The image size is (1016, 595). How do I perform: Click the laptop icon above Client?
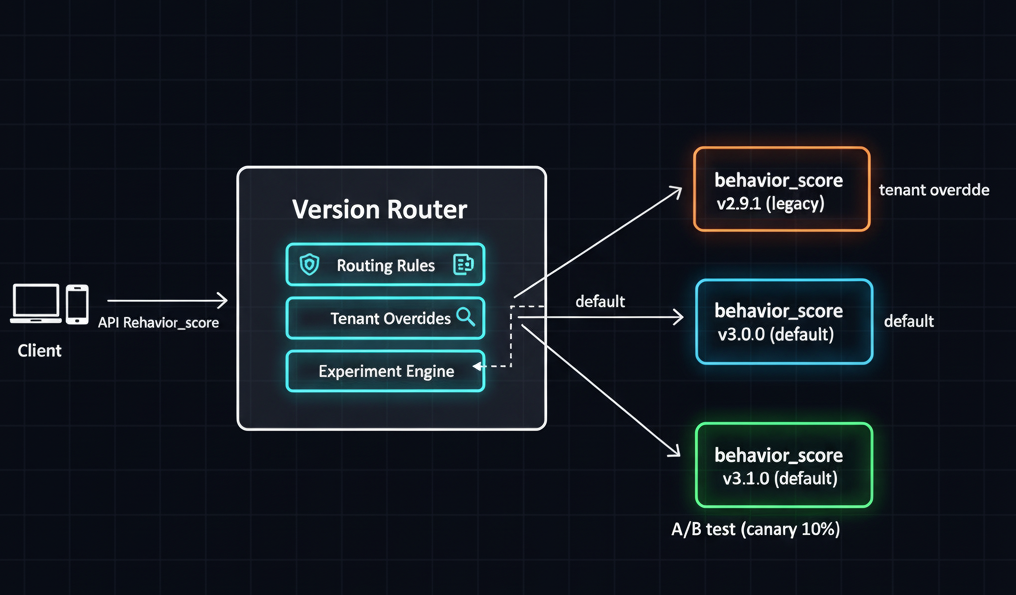tap(35, 304)
